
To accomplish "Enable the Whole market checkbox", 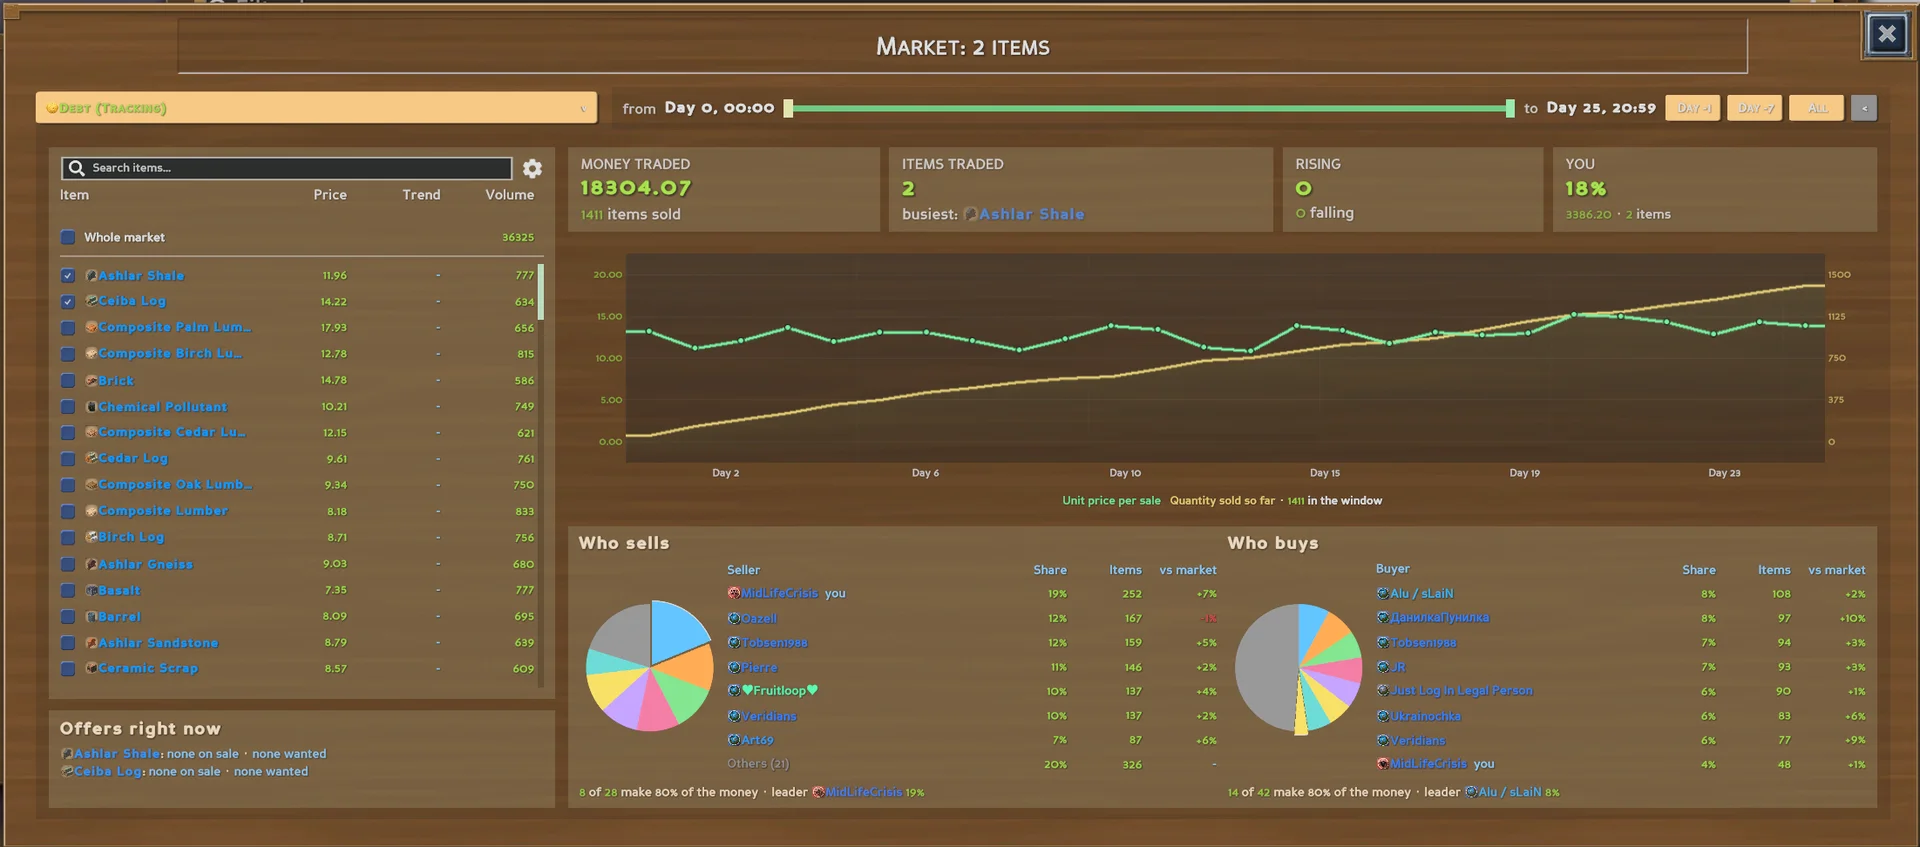I will (x=68, y=237).
